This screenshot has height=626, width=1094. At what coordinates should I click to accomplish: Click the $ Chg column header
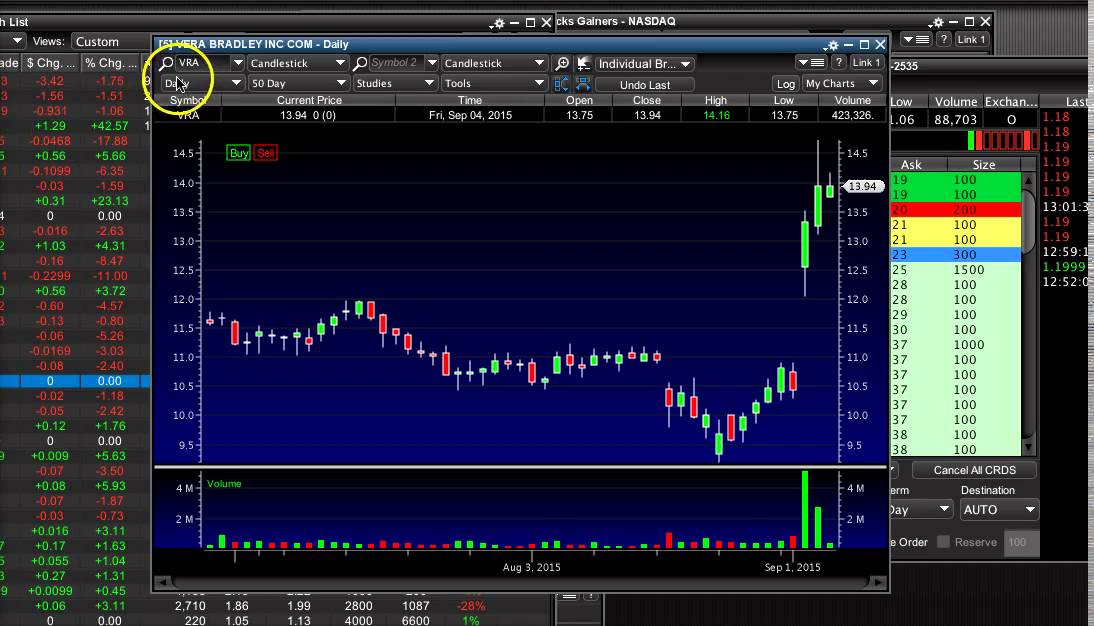point(50,64)
